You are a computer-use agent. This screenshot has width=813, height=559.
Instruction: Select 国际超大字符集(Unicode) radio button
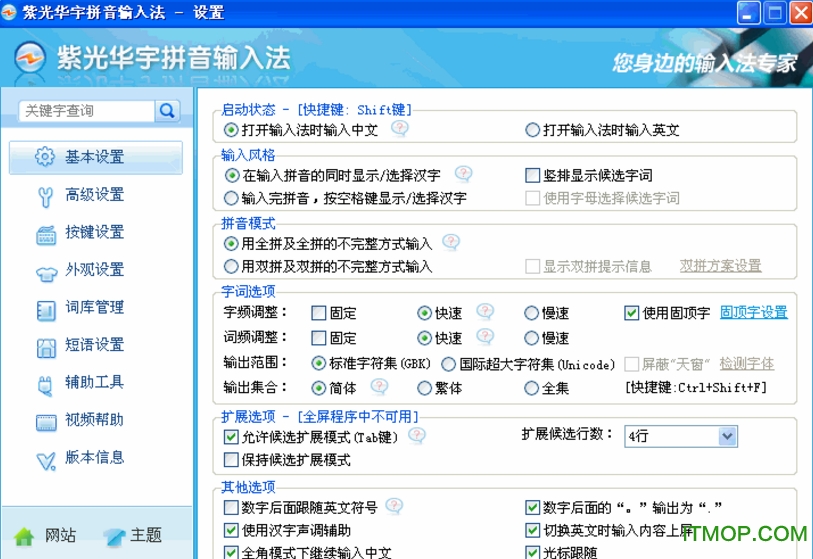(x=448, y=364)
